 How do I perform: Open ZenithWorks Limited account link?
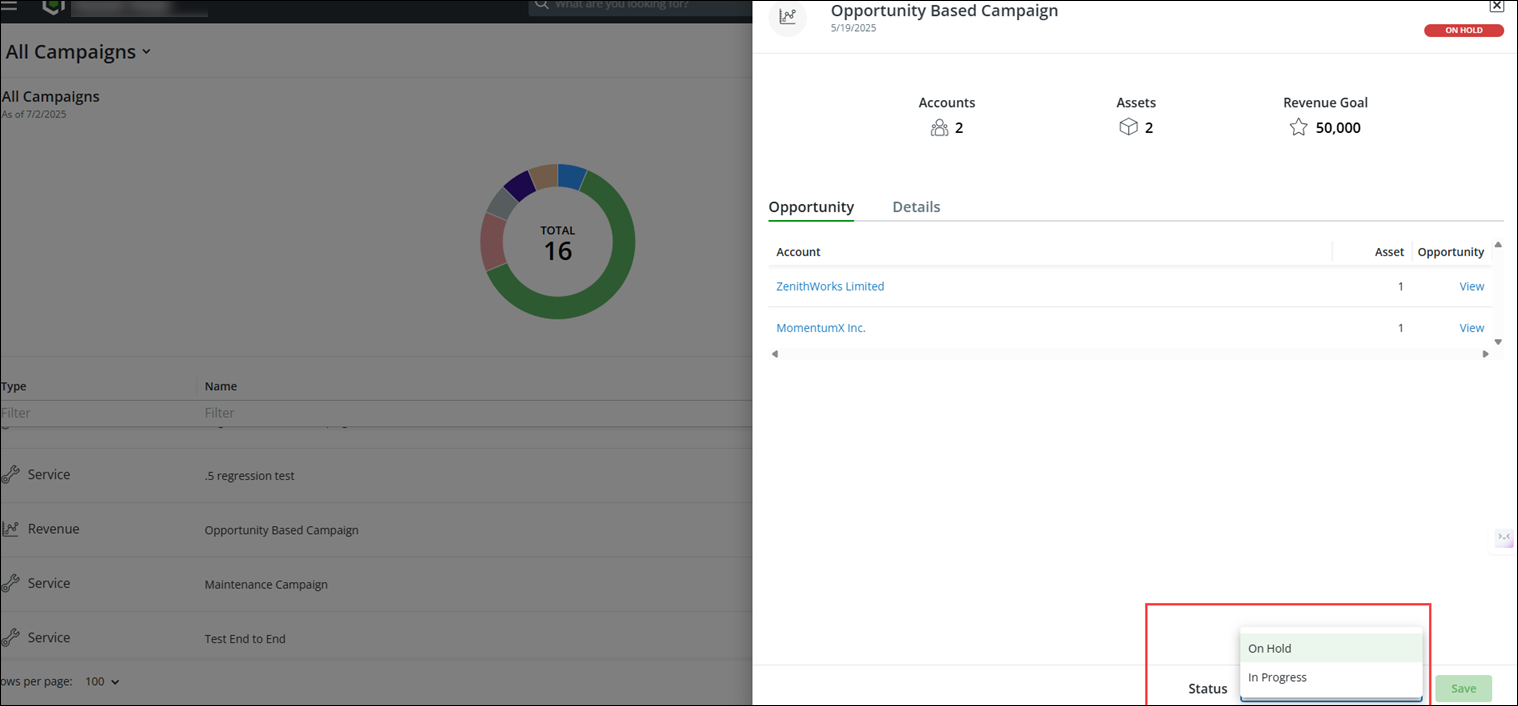(x=830, y=286)
